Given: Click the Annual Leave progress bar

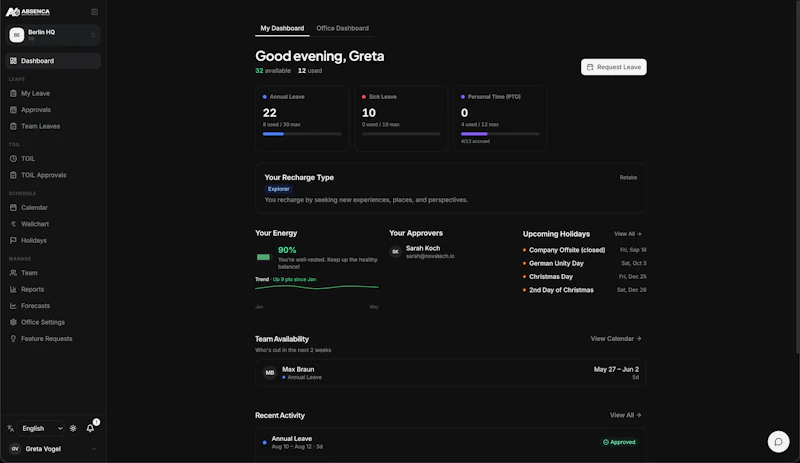Looking at the screenshot, I should [x=302, y=134].
